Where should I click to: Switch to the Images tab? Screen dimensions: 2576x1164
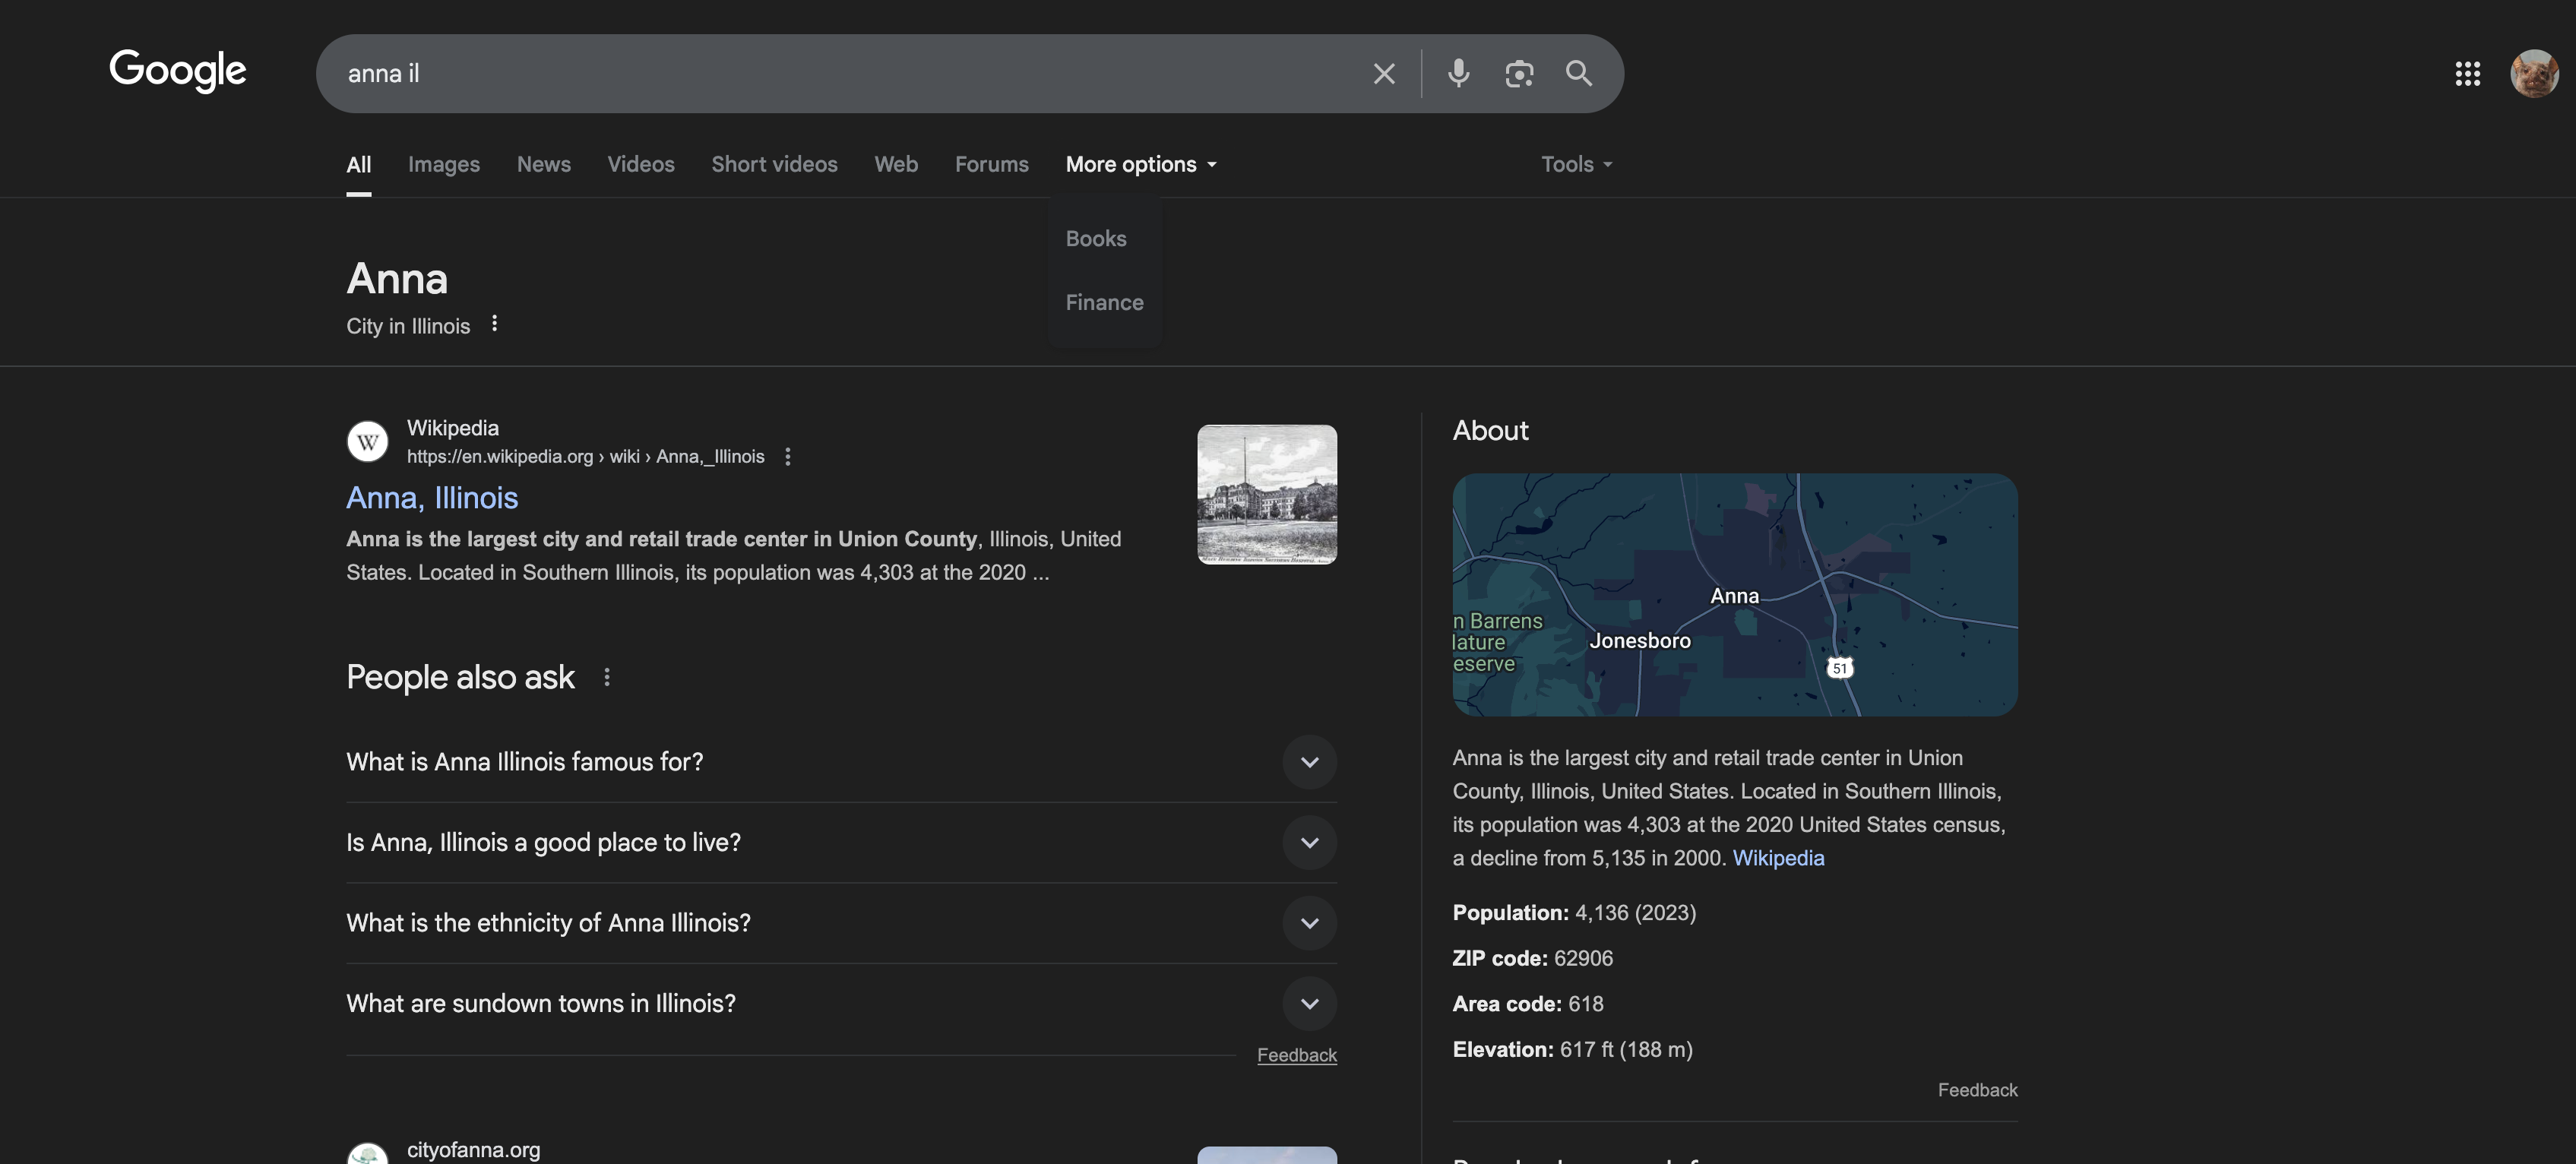pyautogui.click(x=443, y=164)
